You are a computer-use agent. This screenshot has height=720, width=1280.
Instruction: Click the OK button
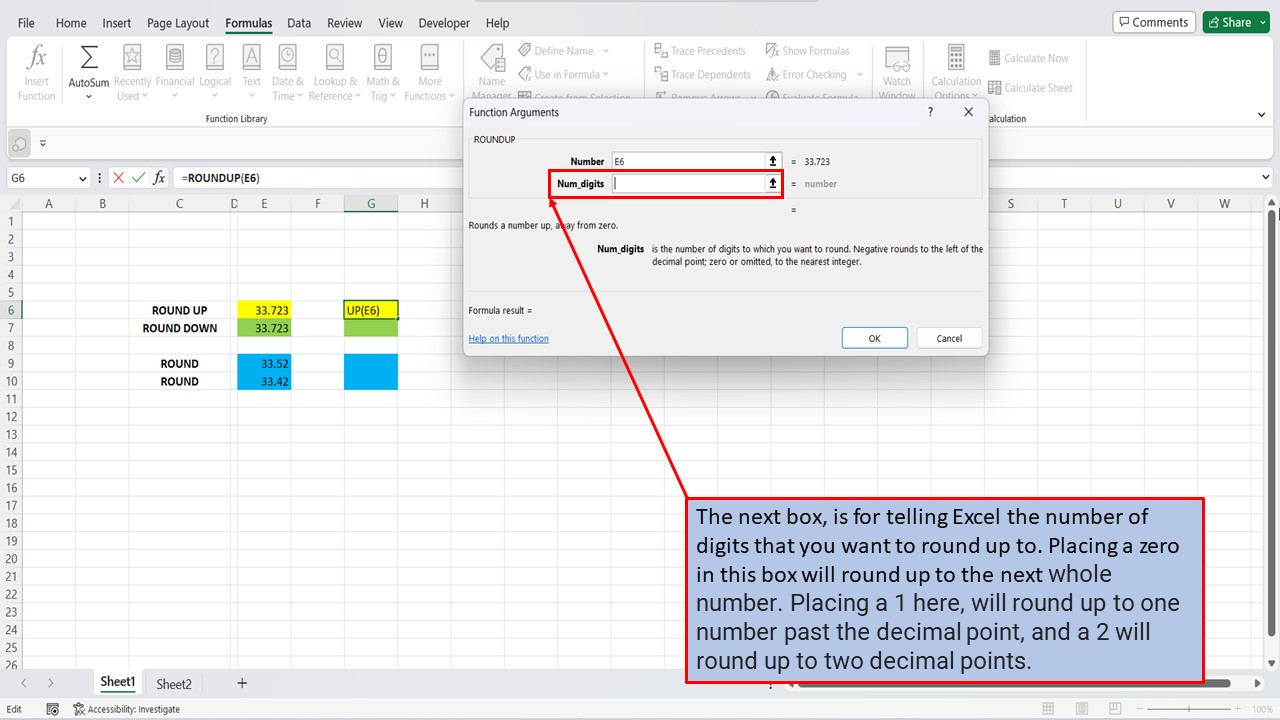[x=874, y=338]
